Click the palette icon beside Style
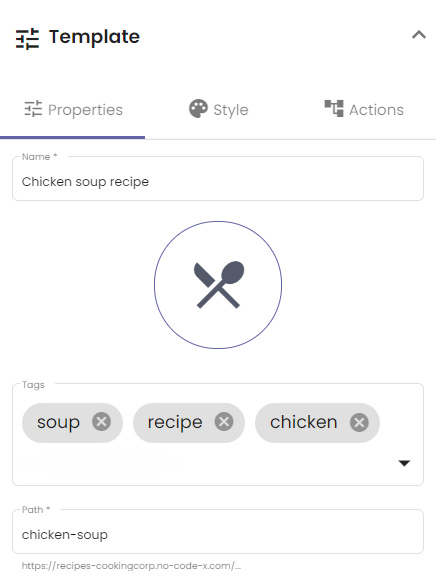Screen dimensions: 436x582 (199, 109)
